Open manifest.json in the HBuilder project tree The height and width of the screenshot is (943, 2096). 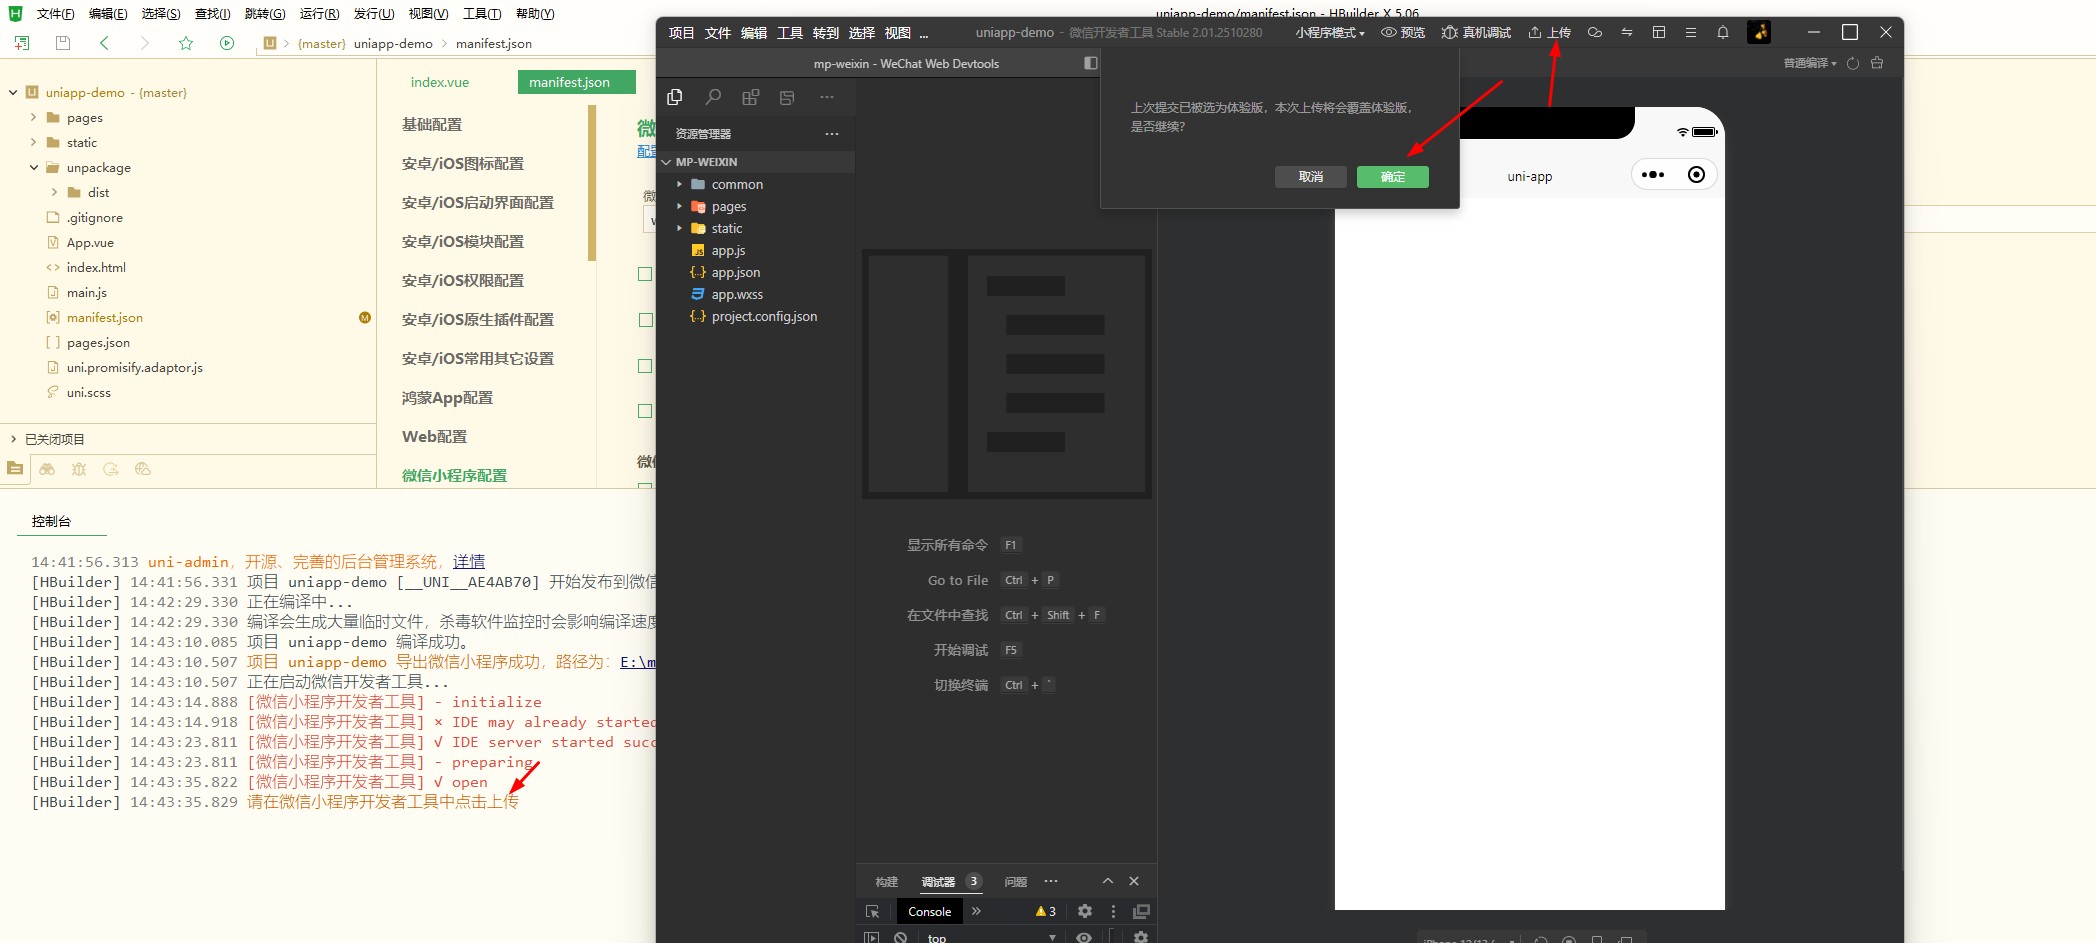[105, 317]
